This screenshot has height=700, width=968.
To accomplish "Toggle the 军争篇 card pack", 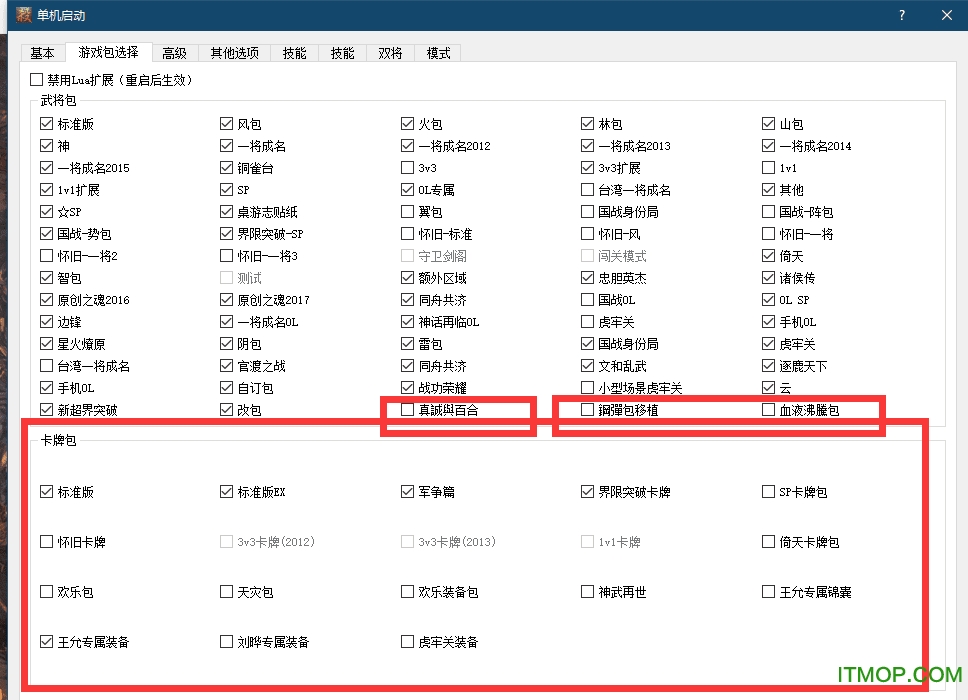I will [x=407, y=492].
